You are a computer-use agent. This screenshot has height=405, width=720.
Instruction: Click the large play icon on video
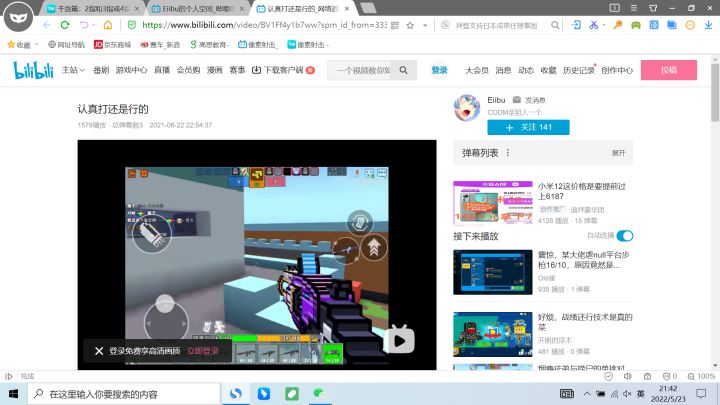pos(399,340)
